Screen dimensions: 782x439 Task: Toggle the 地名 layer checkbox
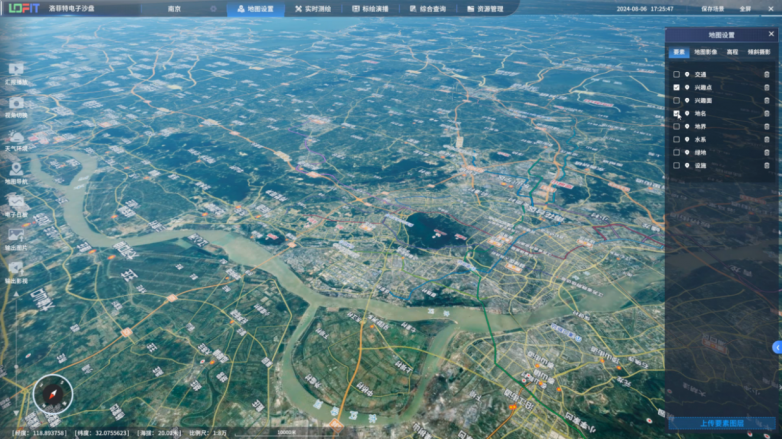676,113
